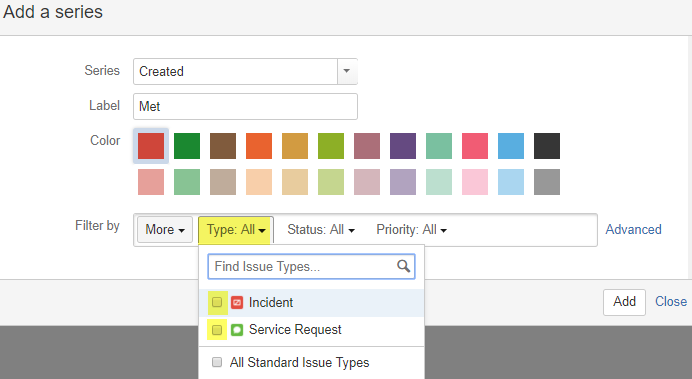Click the Add button

[624, 302]
